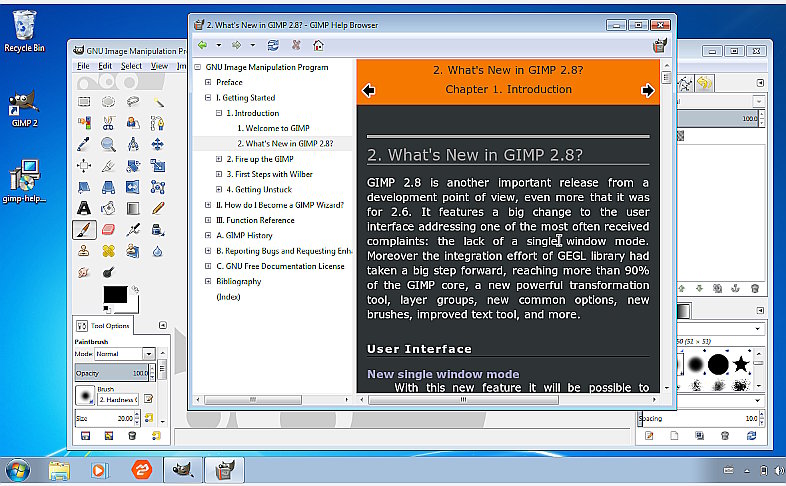Switch to the Tool Options tab
The width and height of the screenshot is (786, 486).
coord(103,326)
